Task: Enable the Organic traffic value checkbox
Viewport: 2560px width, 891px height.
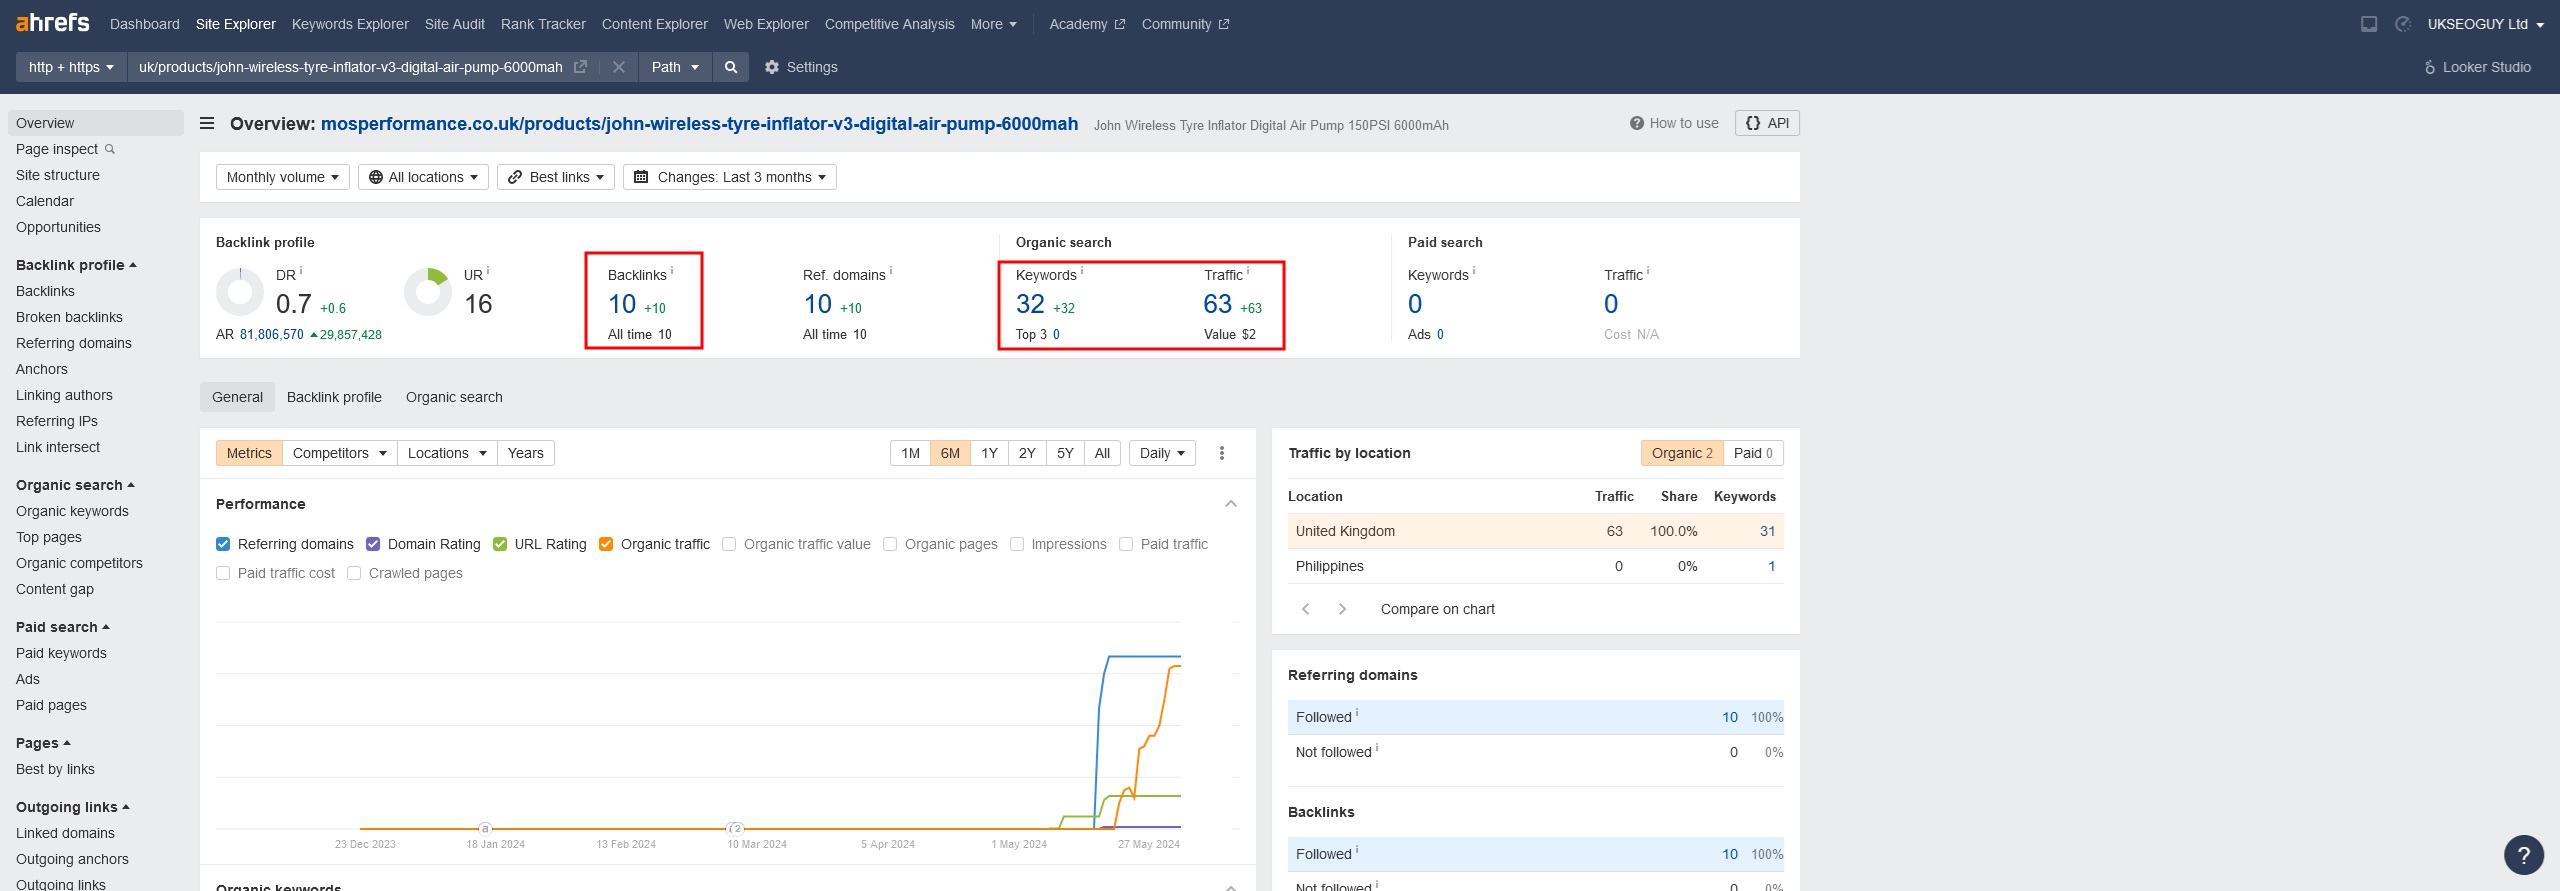Action: click(x=729, y=544)
